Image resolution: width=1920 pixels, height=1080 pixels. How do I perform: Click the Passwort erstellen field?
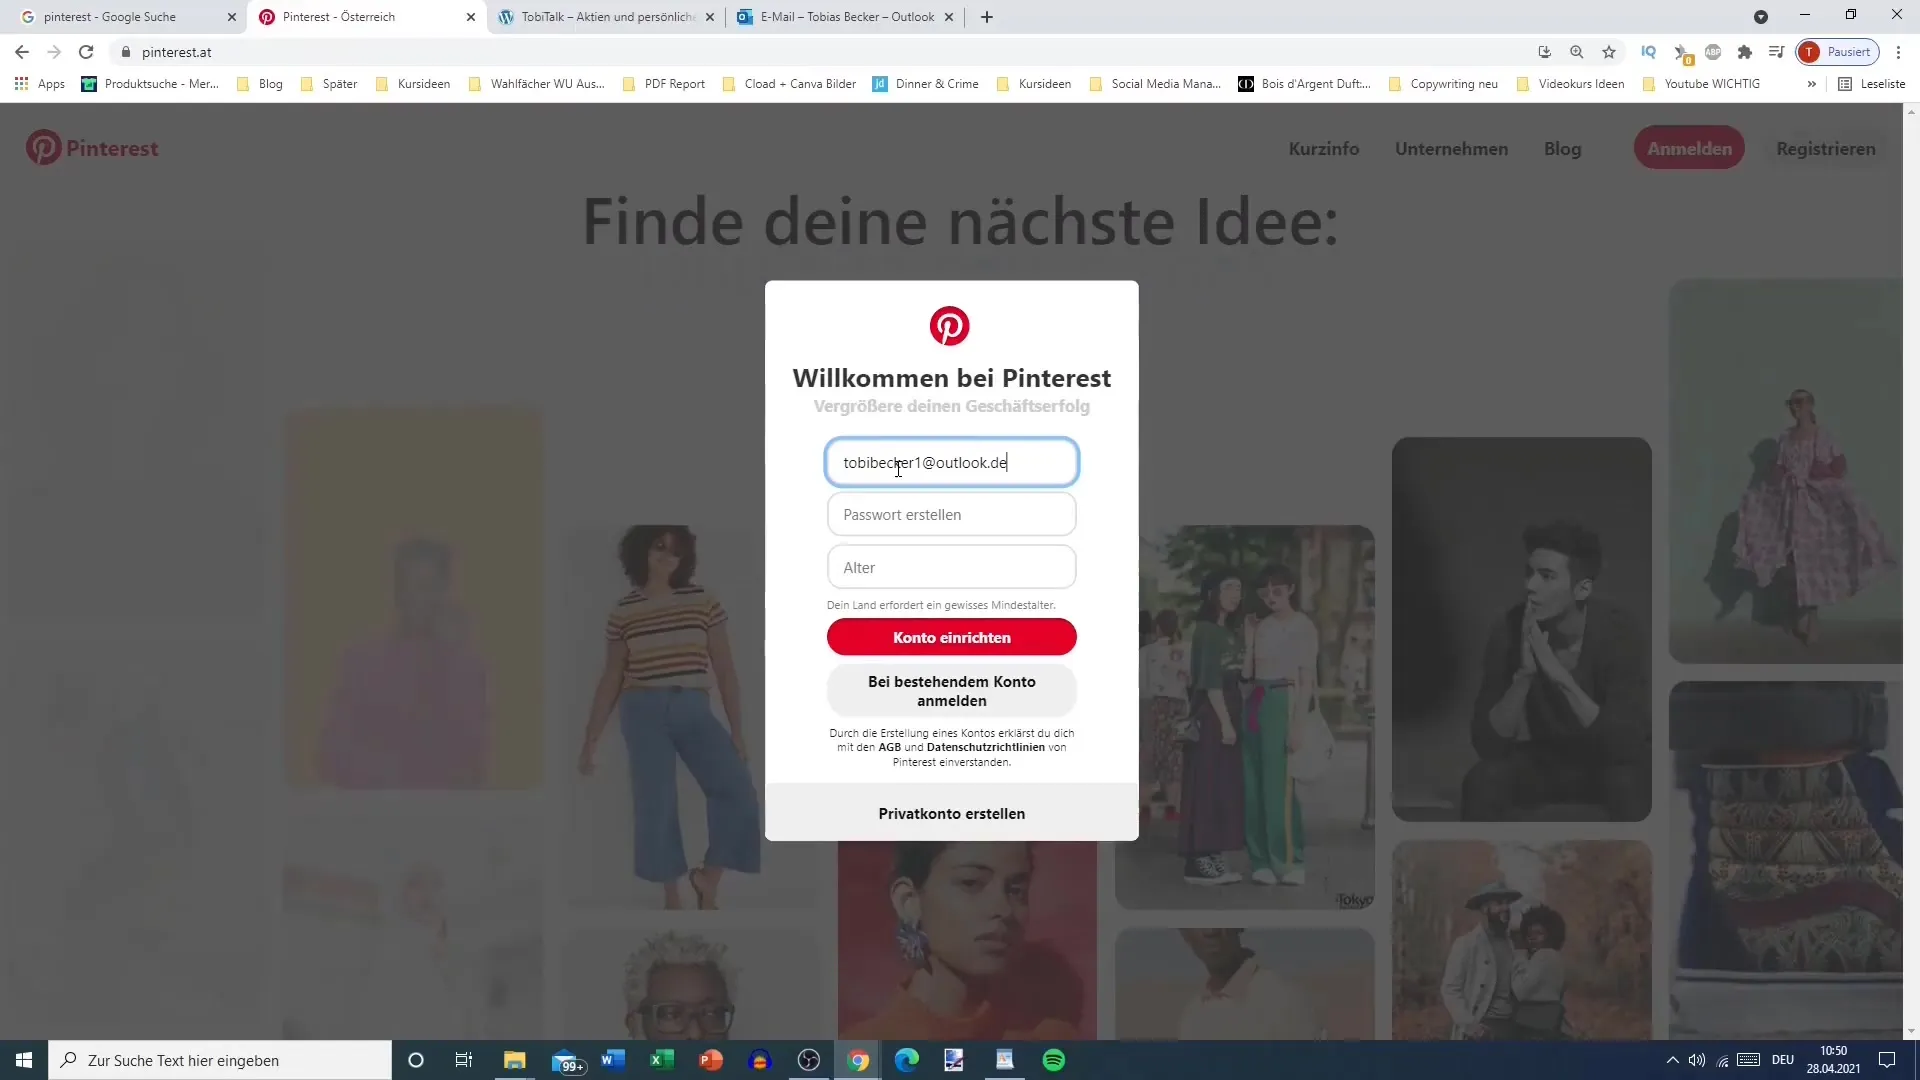click(x=952, y=514)
